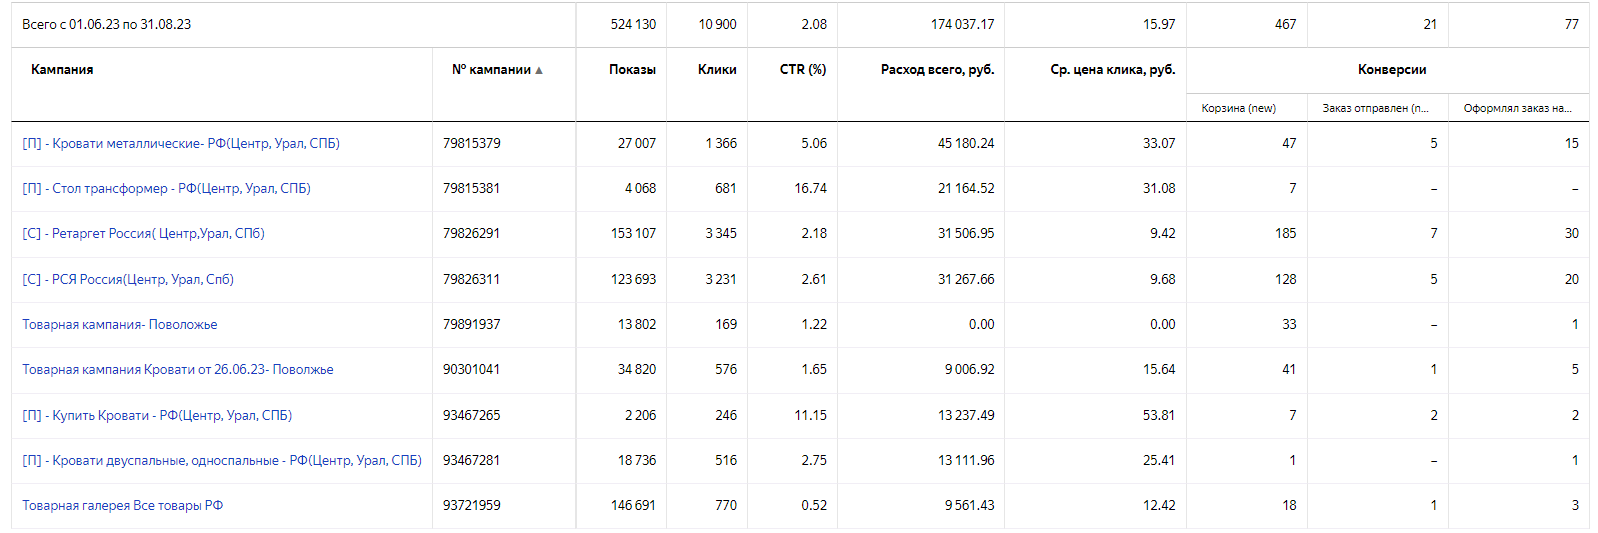Sort by the Показы column header
This screenshot has width=1598, height=533.
pyautogui.click(x=632, y=69)
